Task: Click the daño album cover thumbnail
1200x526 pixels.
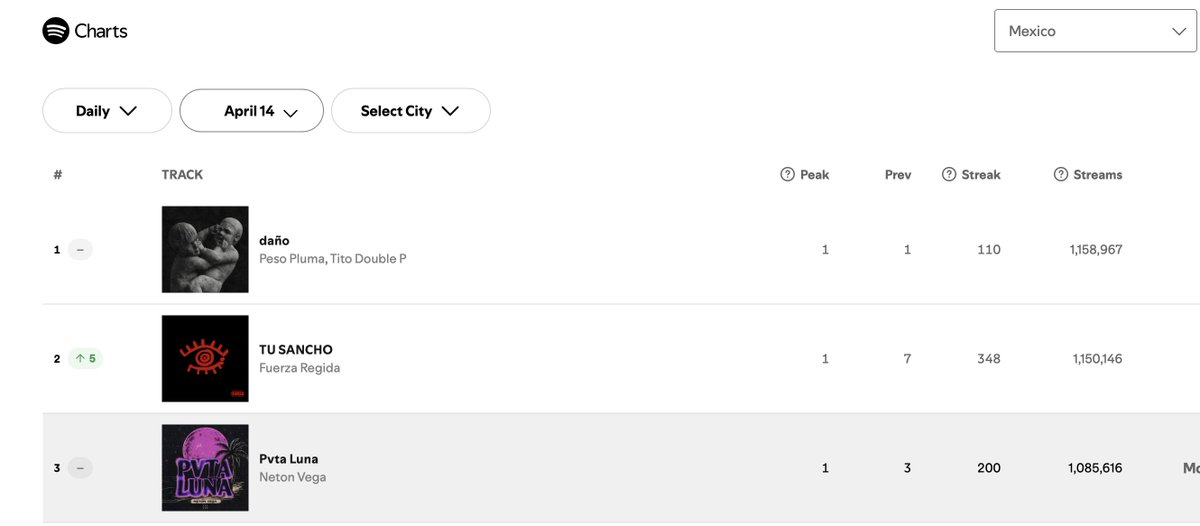Action: pyautogui.click(x=205, y=249)
